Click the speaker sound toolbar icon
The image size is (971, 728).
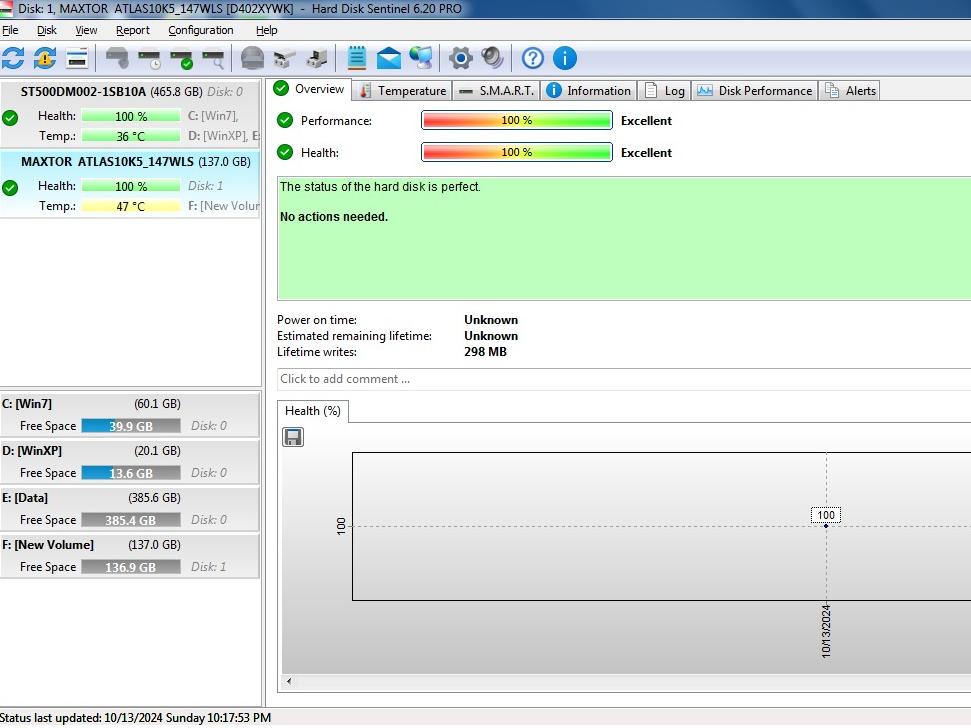(x=493, y=58)
